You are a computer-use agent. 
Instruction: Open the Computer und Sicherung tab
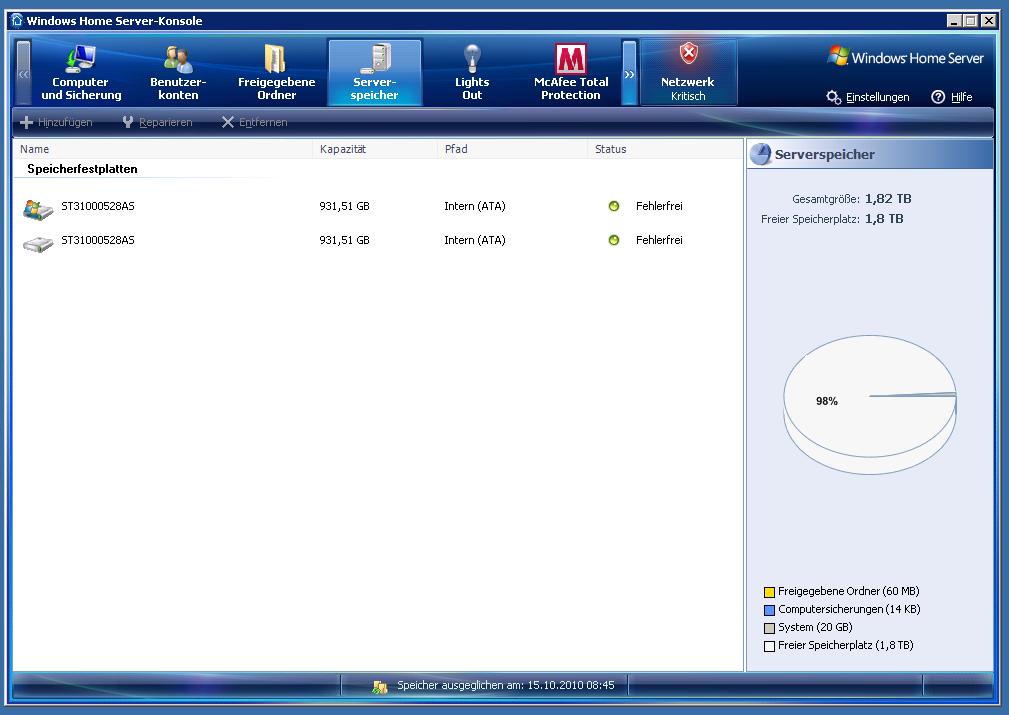pos(81,73)
